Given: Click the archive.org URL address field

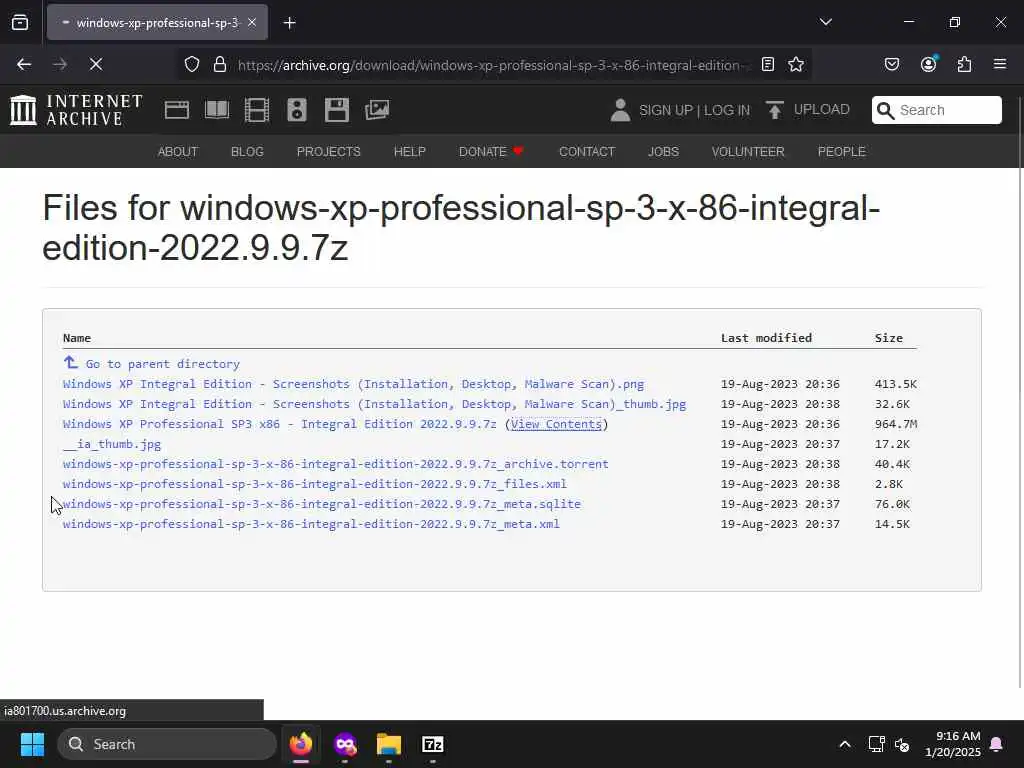Looking at the screenshot, I should 494,65.
